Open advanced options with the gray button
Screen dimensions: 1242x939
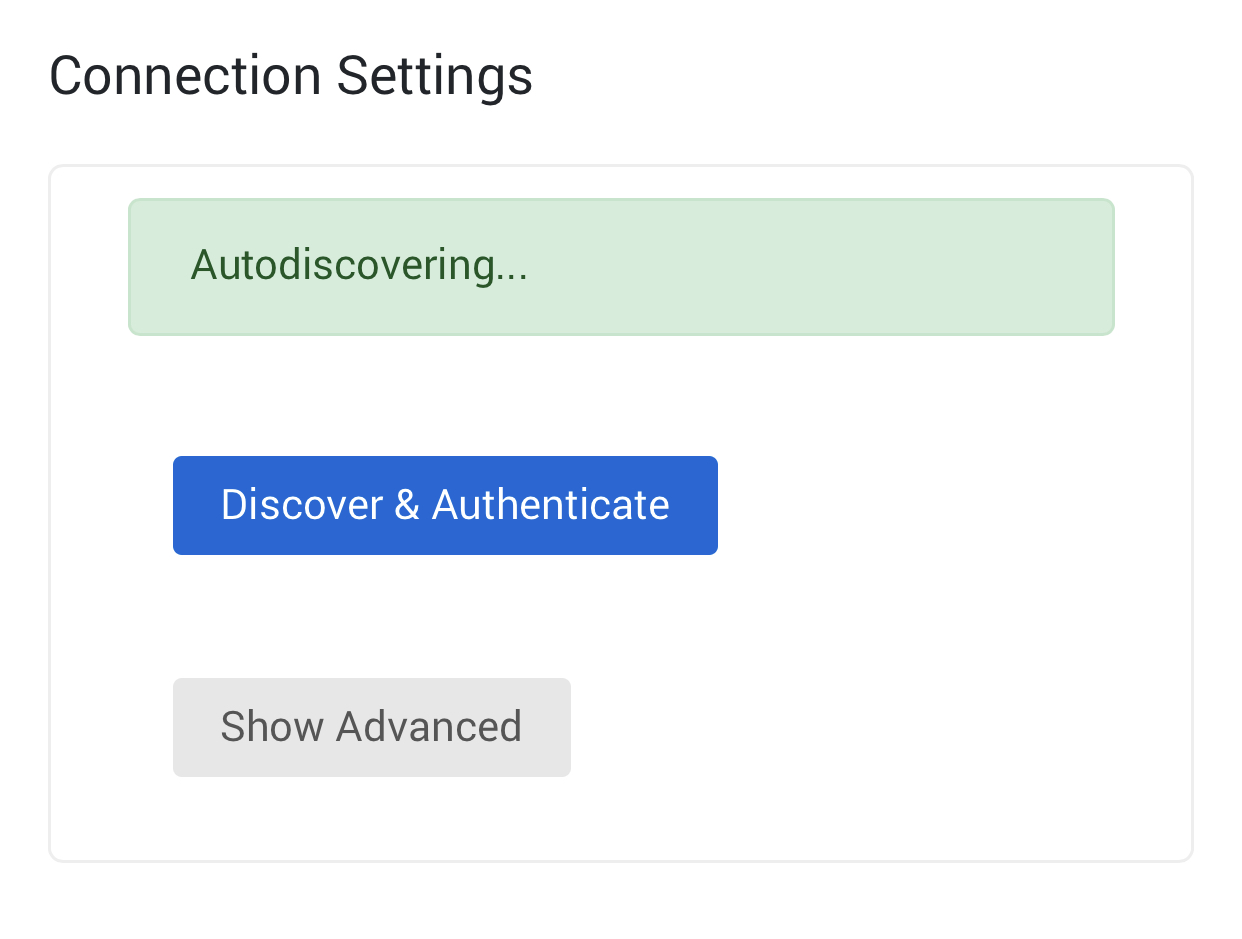point(371,727)
